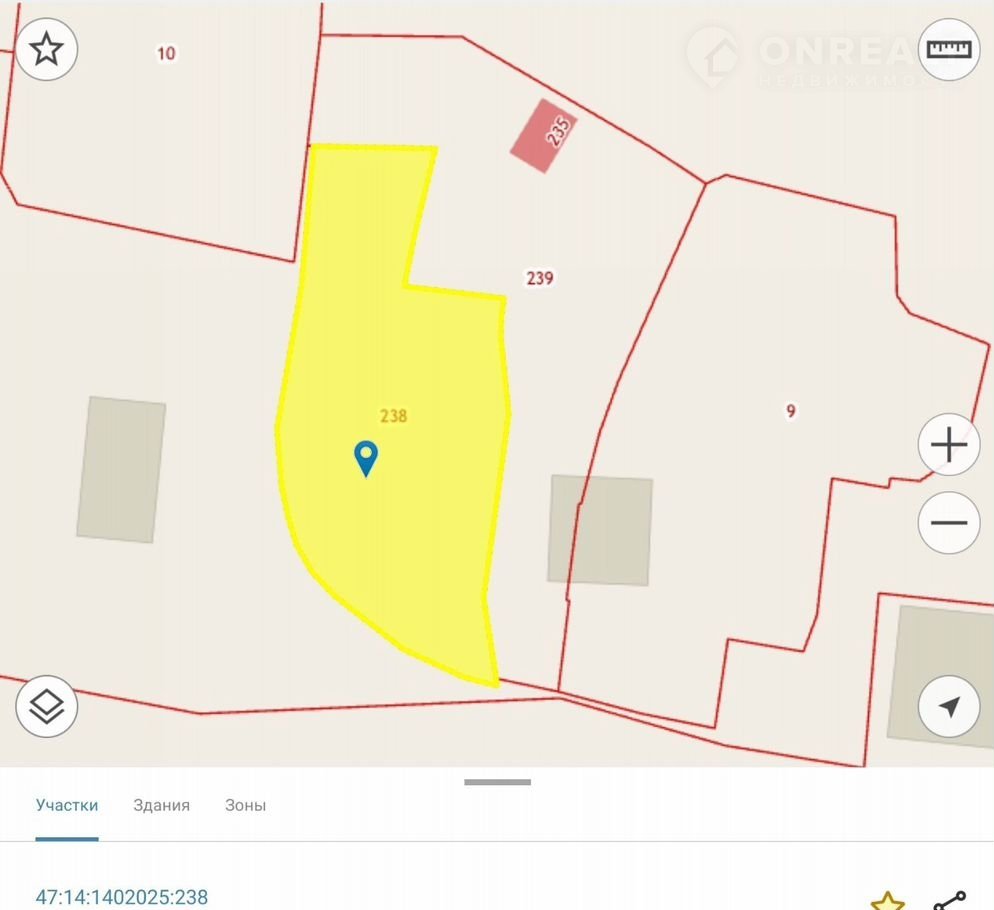The height and width of the screenshot is (910, 994).
Task: Open cadastral number 47:14:1402025:238 link
Action: click(122, 897)
